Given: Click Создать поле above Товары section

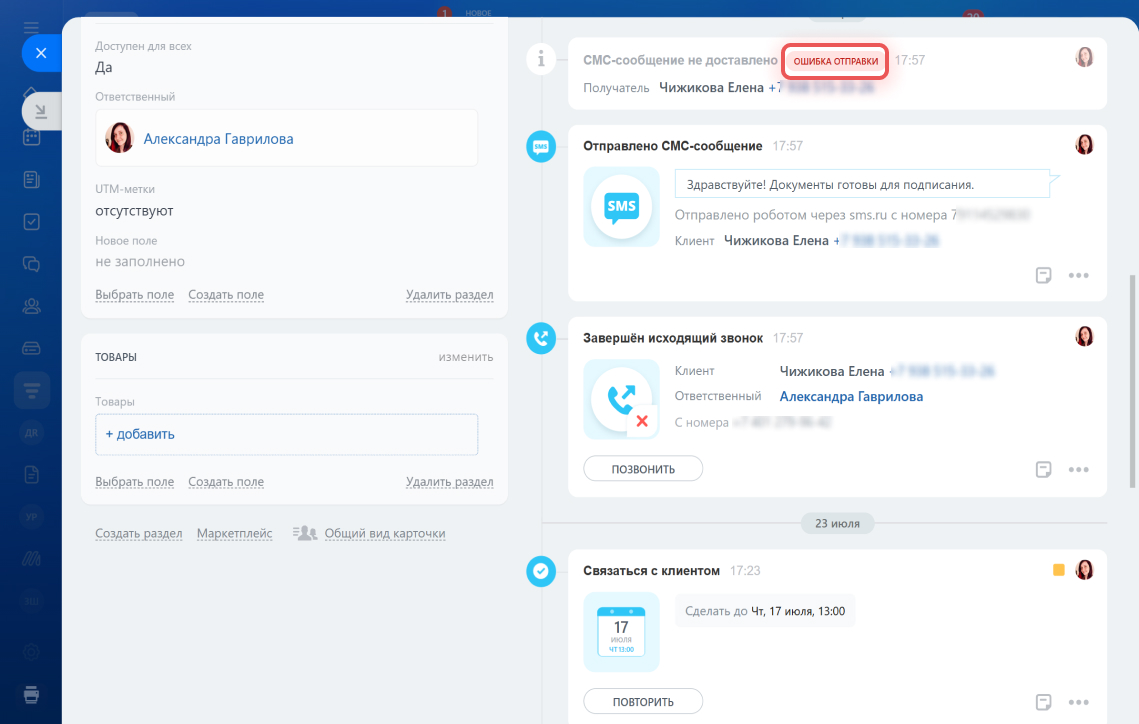Looking at the screenshot, I should pos(226,295).
